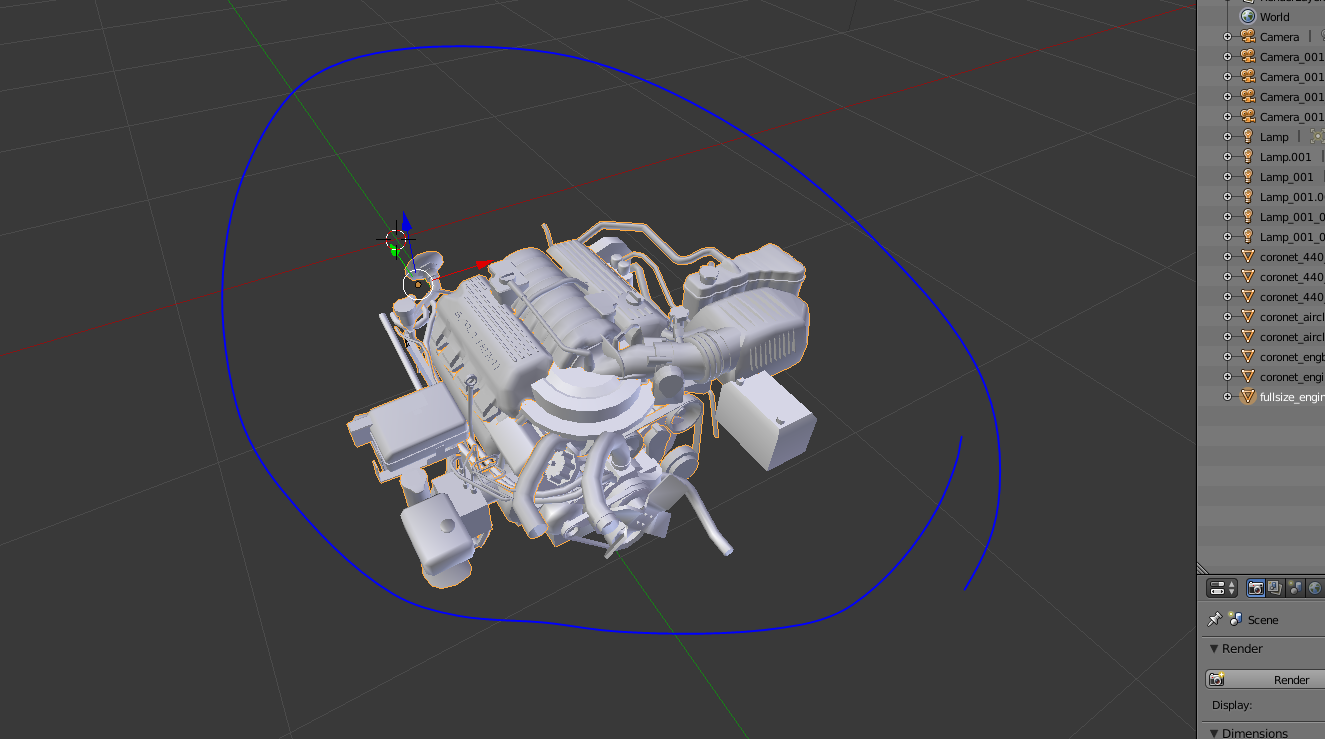Click the 3D cursor crosshair in the viewport
Screen dimensions: 1325x739
pyautogui.click(x=396, y=240)
